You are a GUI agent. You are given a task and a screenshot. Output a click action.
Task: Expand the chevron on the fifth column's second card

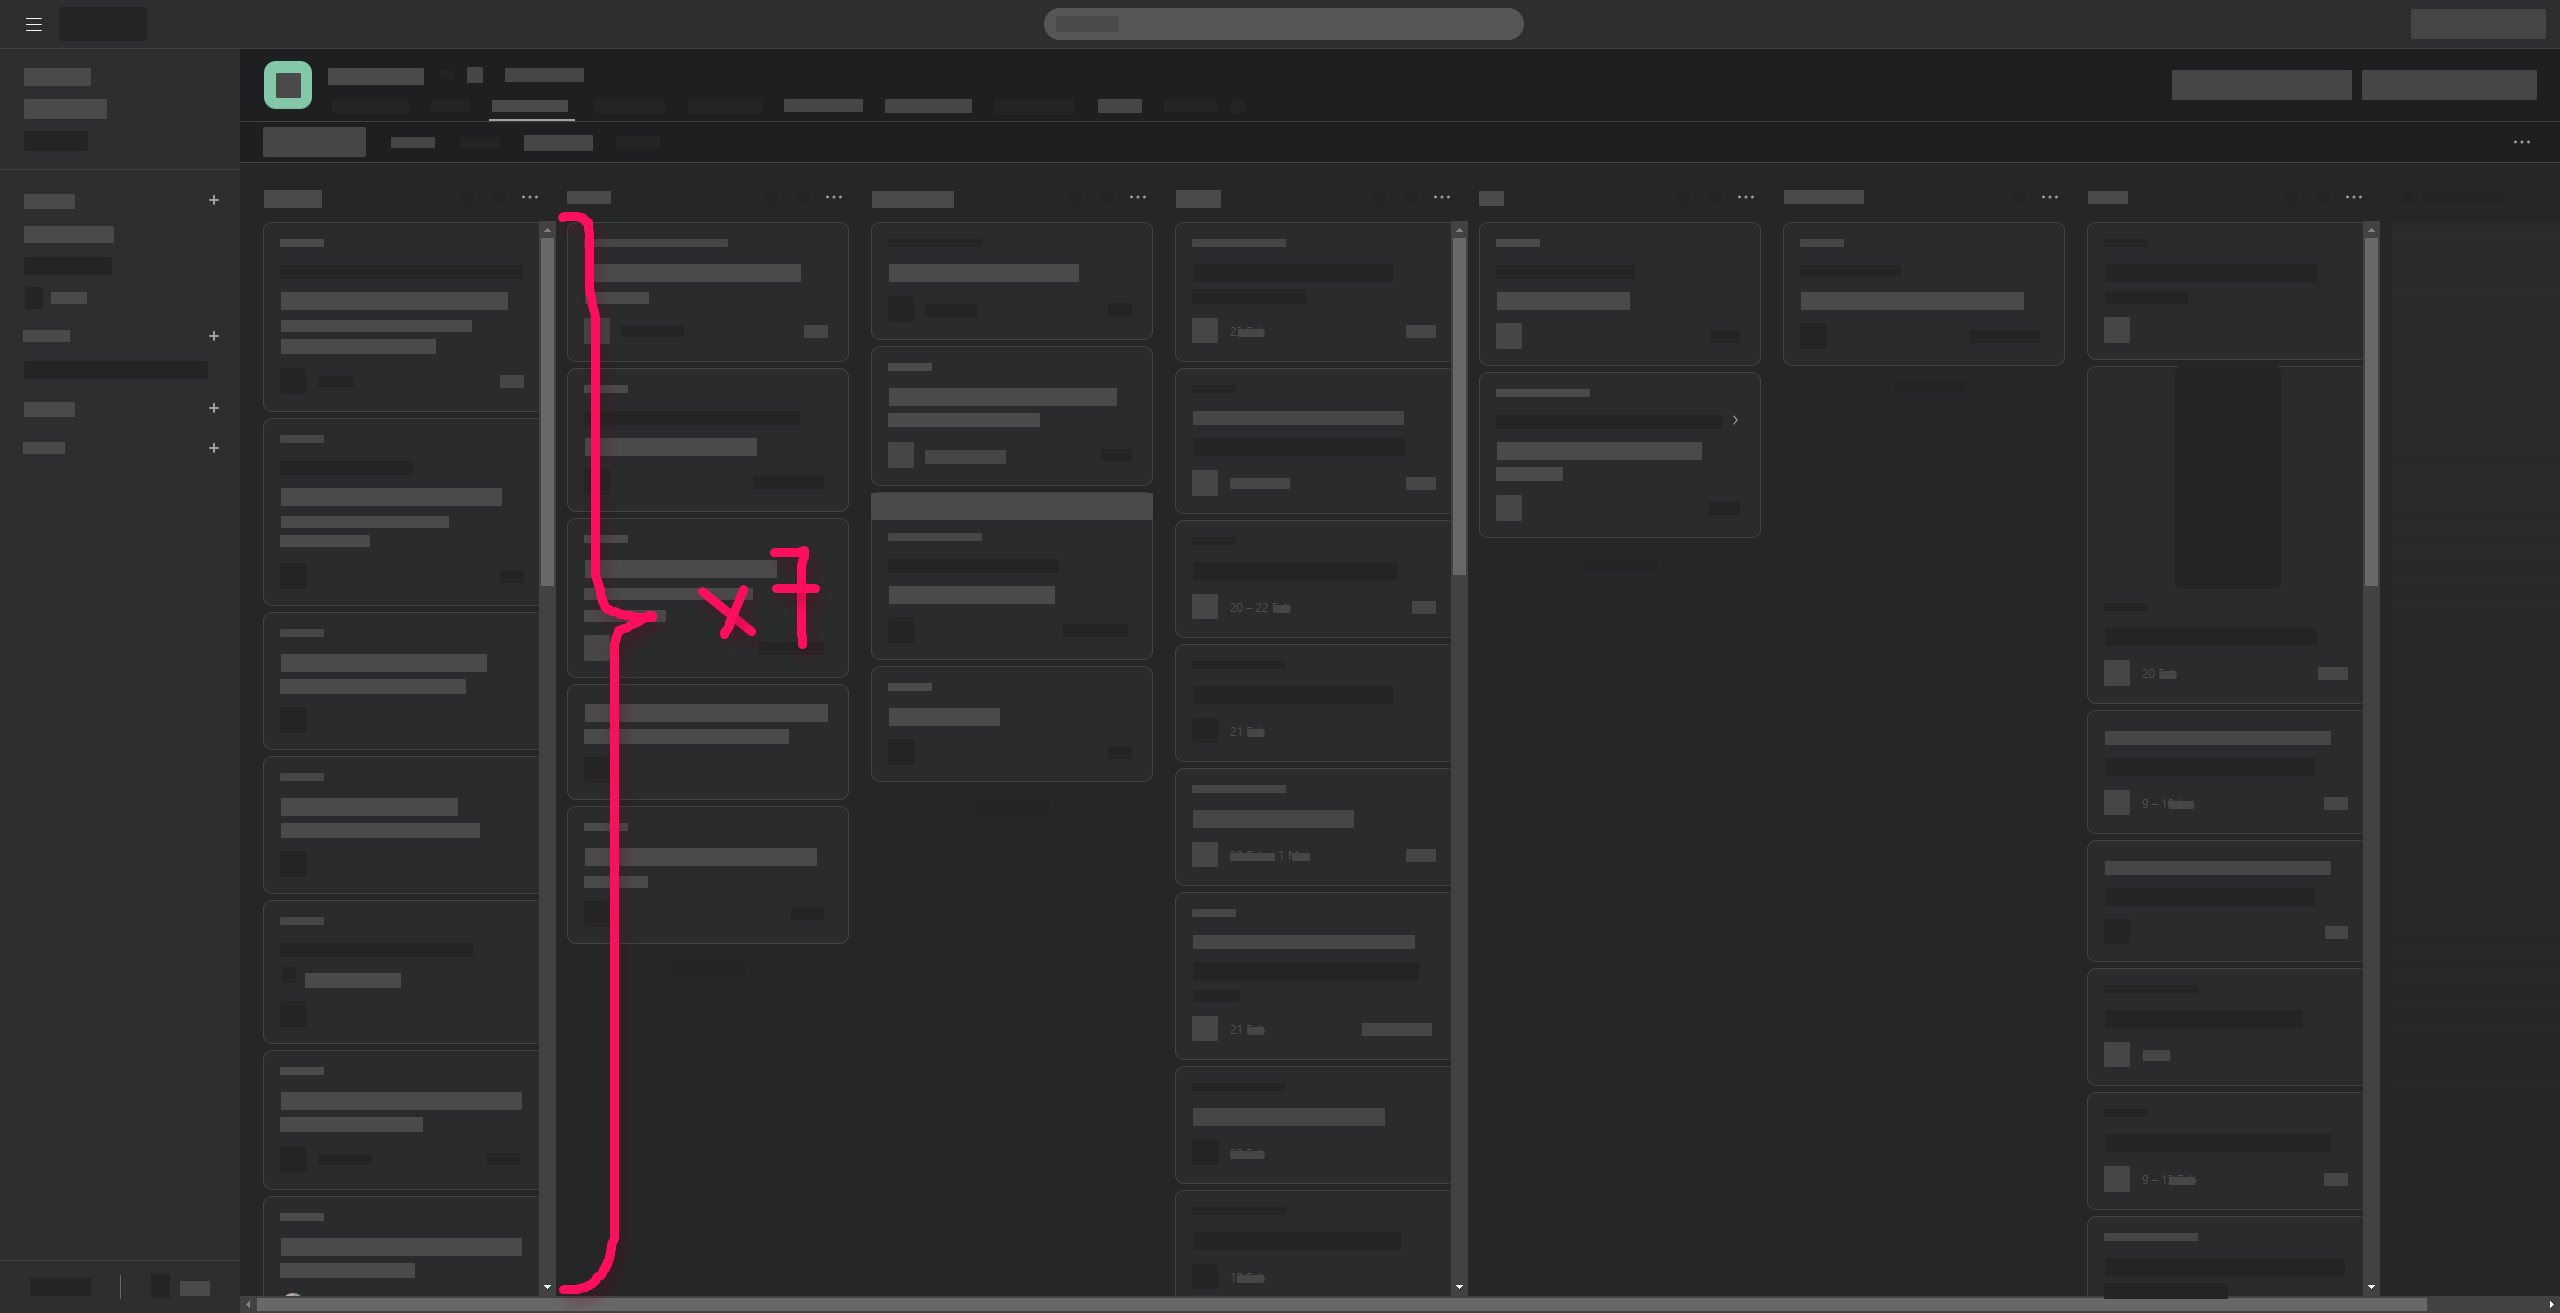[1735, 420]
